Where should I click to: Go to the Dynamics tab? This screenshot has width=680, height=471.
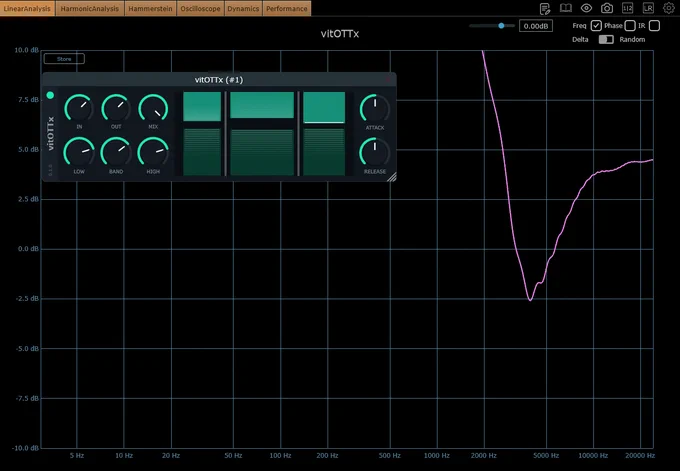pos(243,8)
